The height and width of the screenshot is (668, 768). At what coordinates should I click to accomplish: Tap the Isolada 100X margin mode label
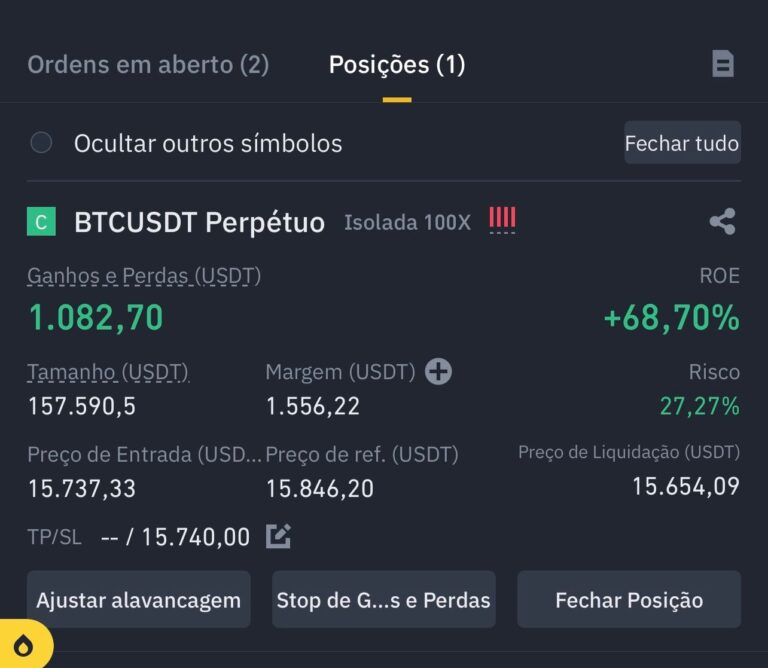pyautogui.click(x=407, y=222)
